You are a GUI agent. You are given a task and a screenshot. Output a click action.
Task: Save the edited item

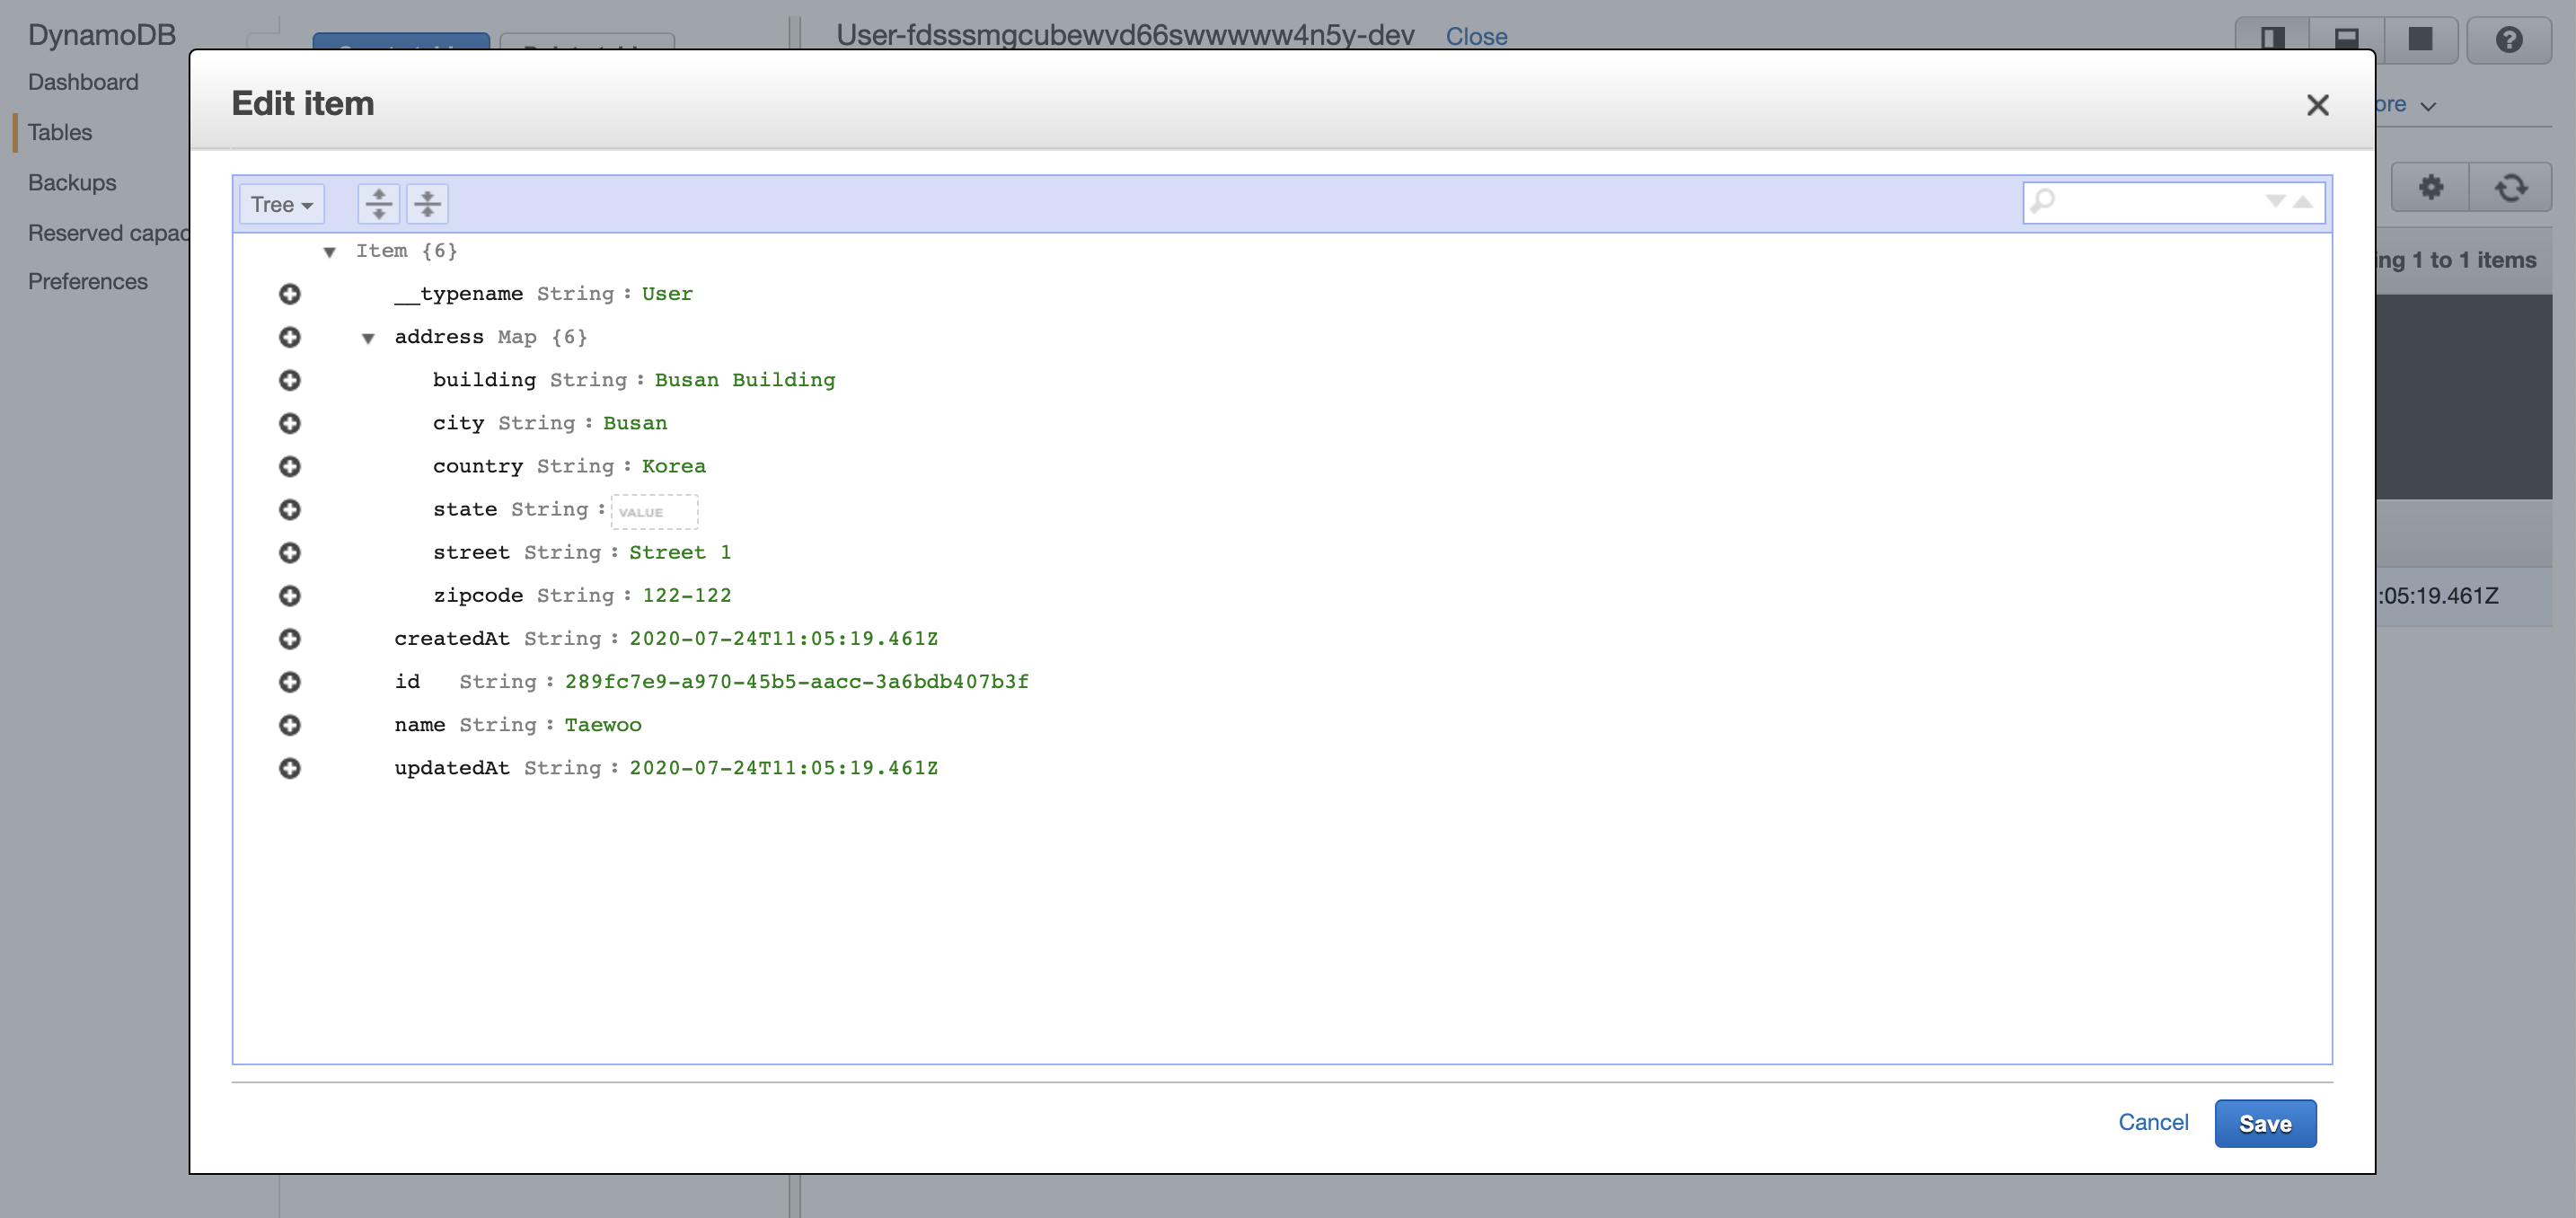2265,1123
